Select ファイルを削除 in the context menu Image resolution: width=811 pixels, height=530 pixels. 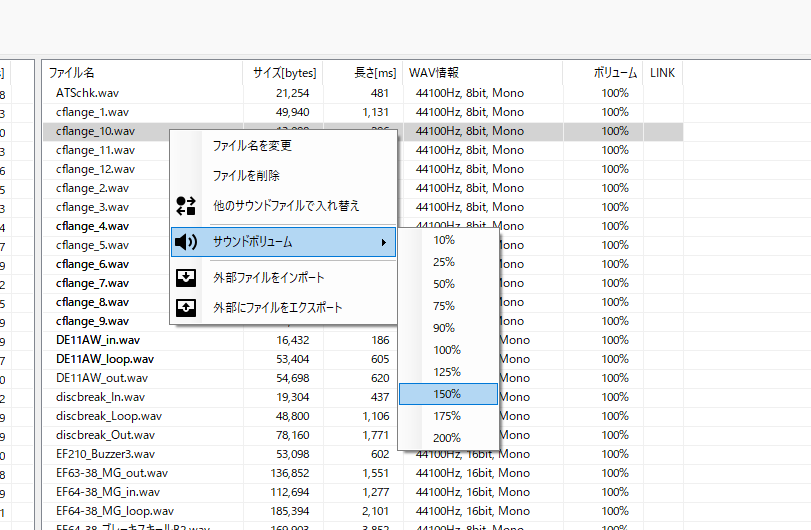[246, 176]
